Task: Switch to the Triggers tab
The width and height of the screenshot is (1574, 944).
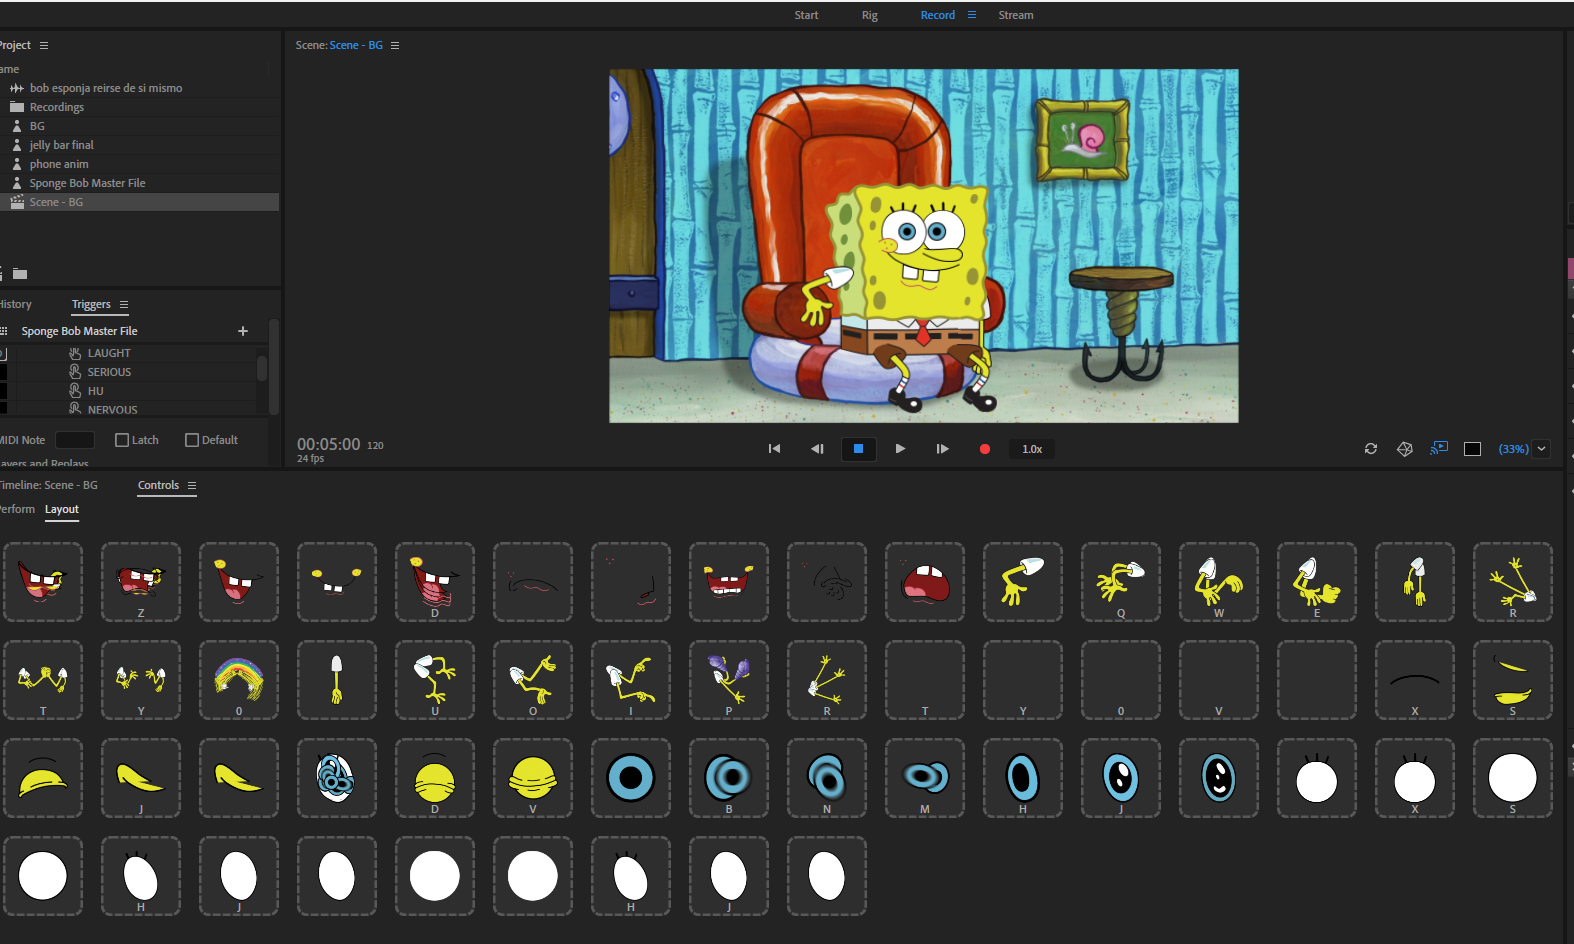Action: click(x=91, y=304)
